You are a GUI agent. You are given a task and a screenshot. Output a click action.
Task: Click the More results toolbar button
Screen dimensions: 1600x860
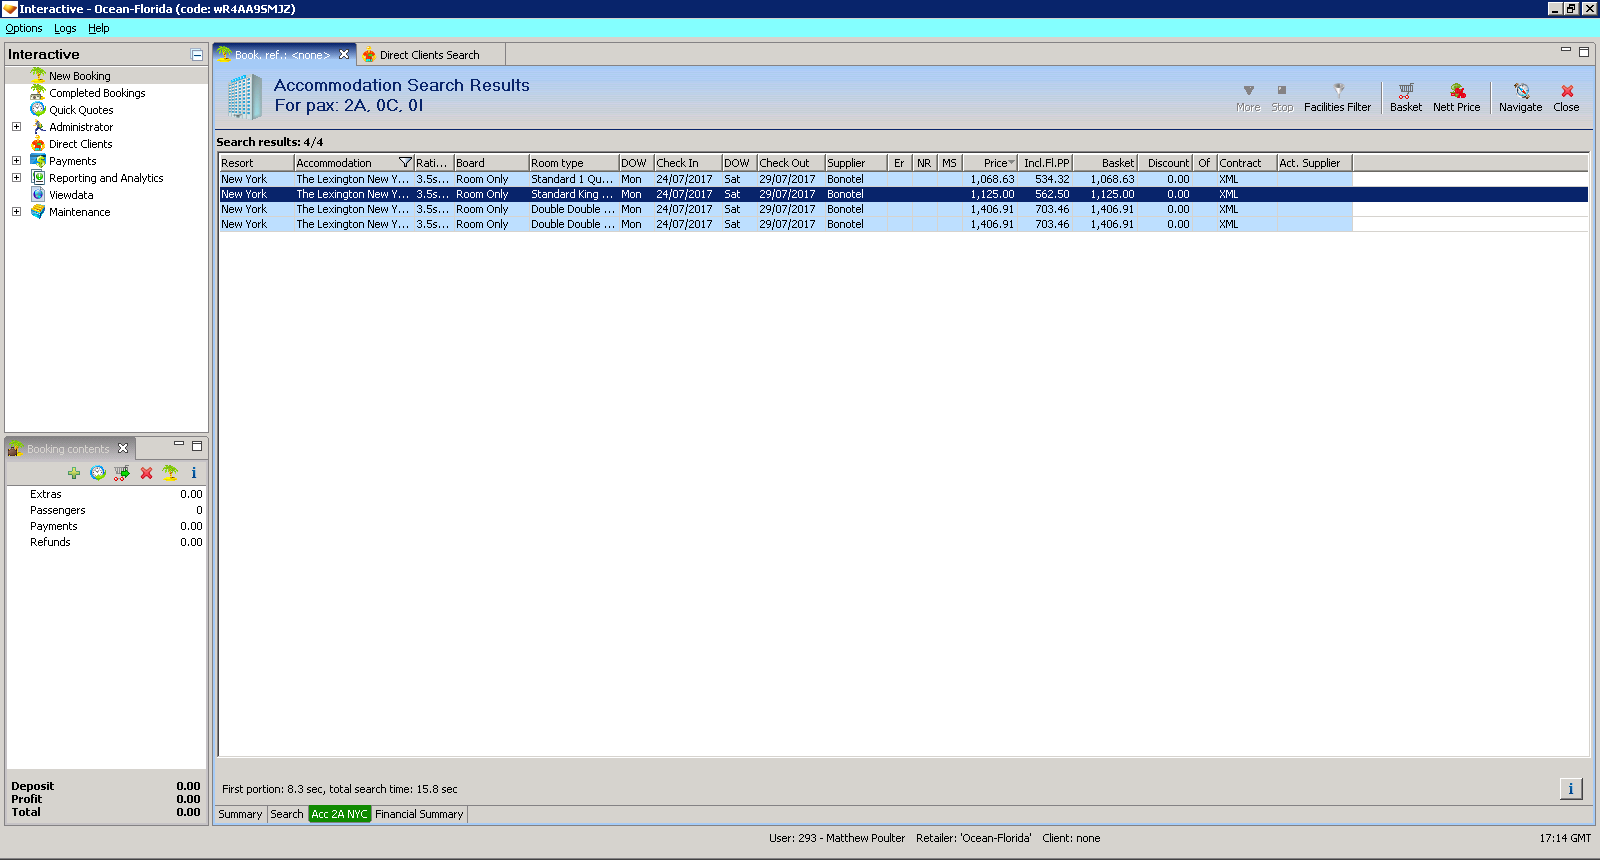point(1248,98)
